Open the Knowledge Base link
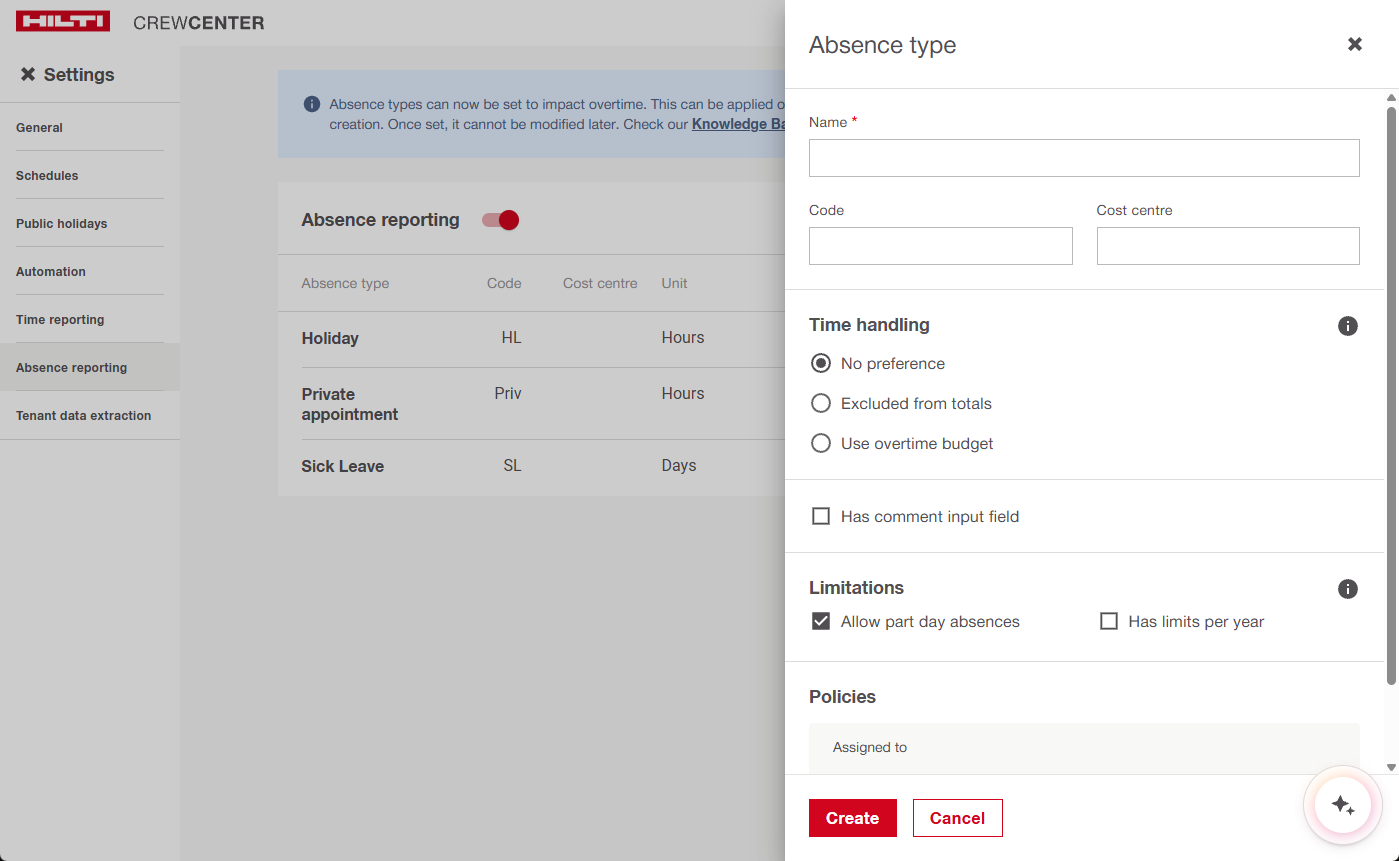 [x=738, y=124]
